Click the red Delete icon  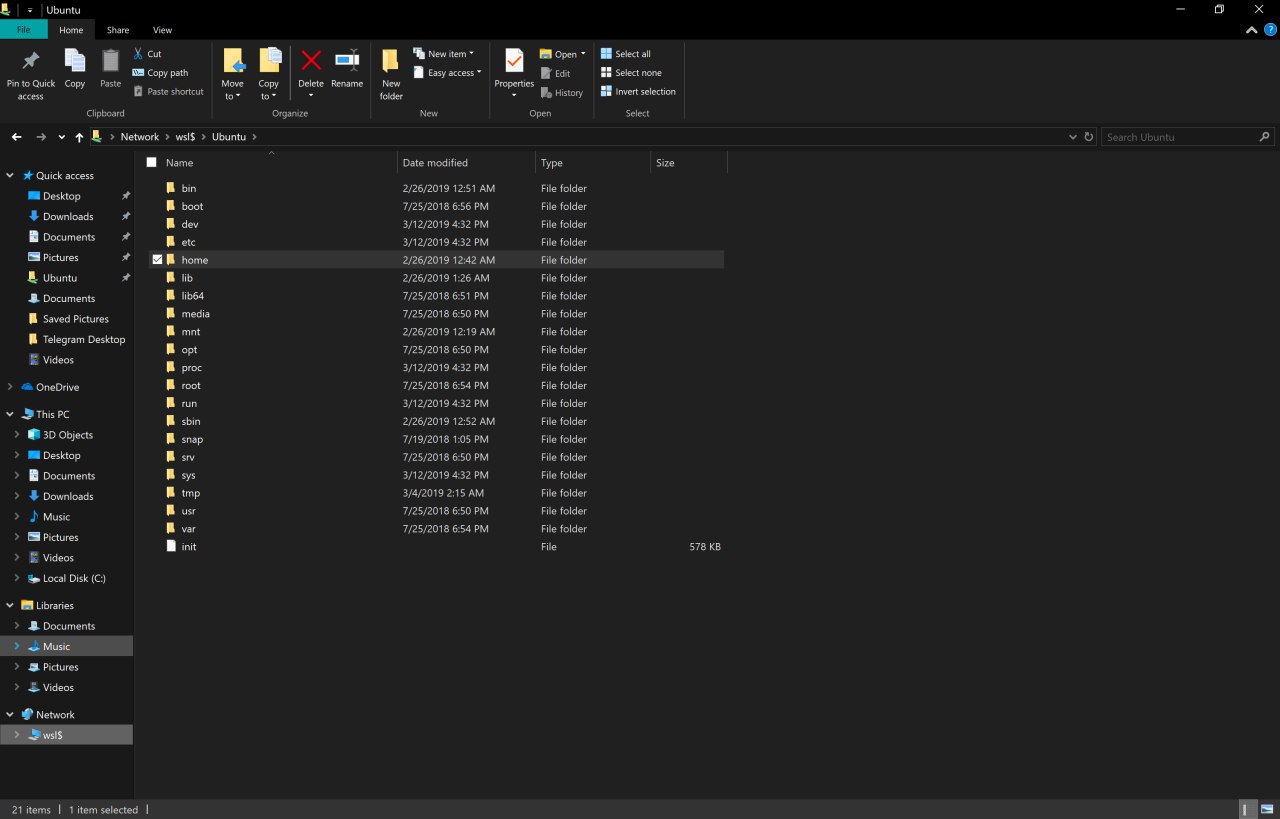[x=311, y=60]
